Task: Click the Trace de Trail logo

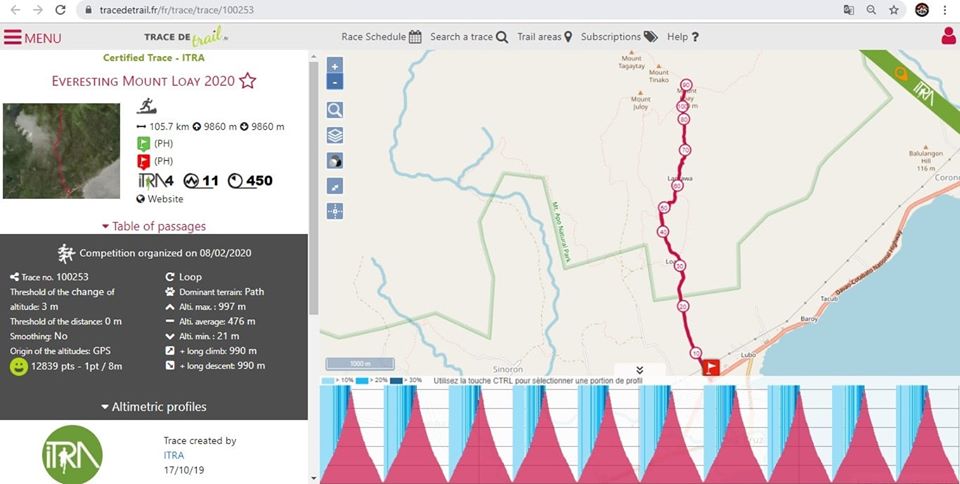Action: click(x=186, y=37)
